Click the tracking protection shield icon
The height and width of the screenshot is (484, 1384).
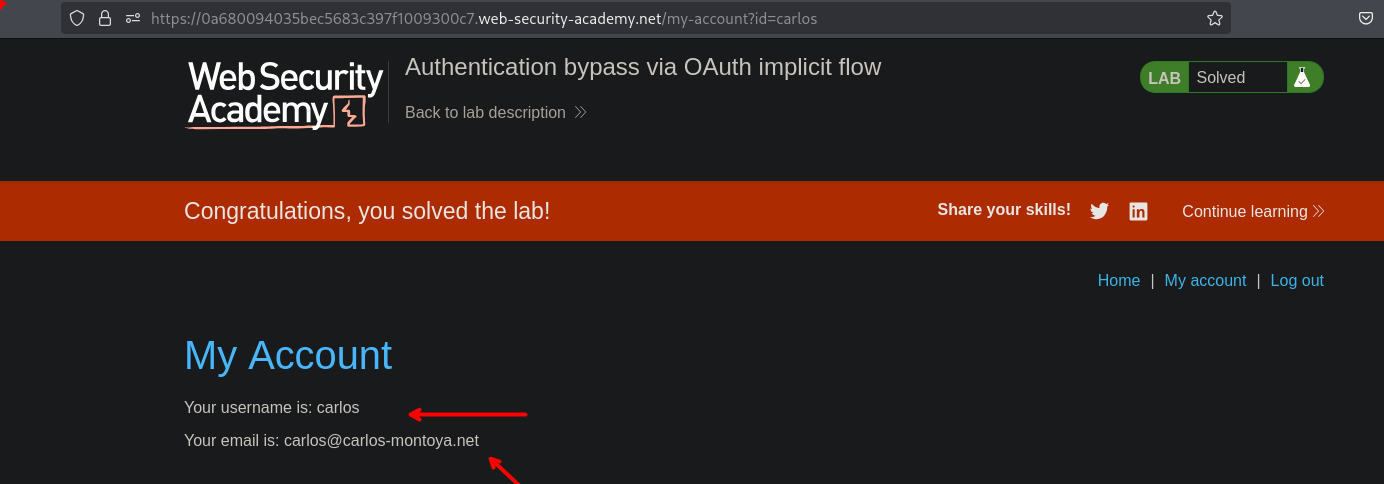click(x=77, y=18)
